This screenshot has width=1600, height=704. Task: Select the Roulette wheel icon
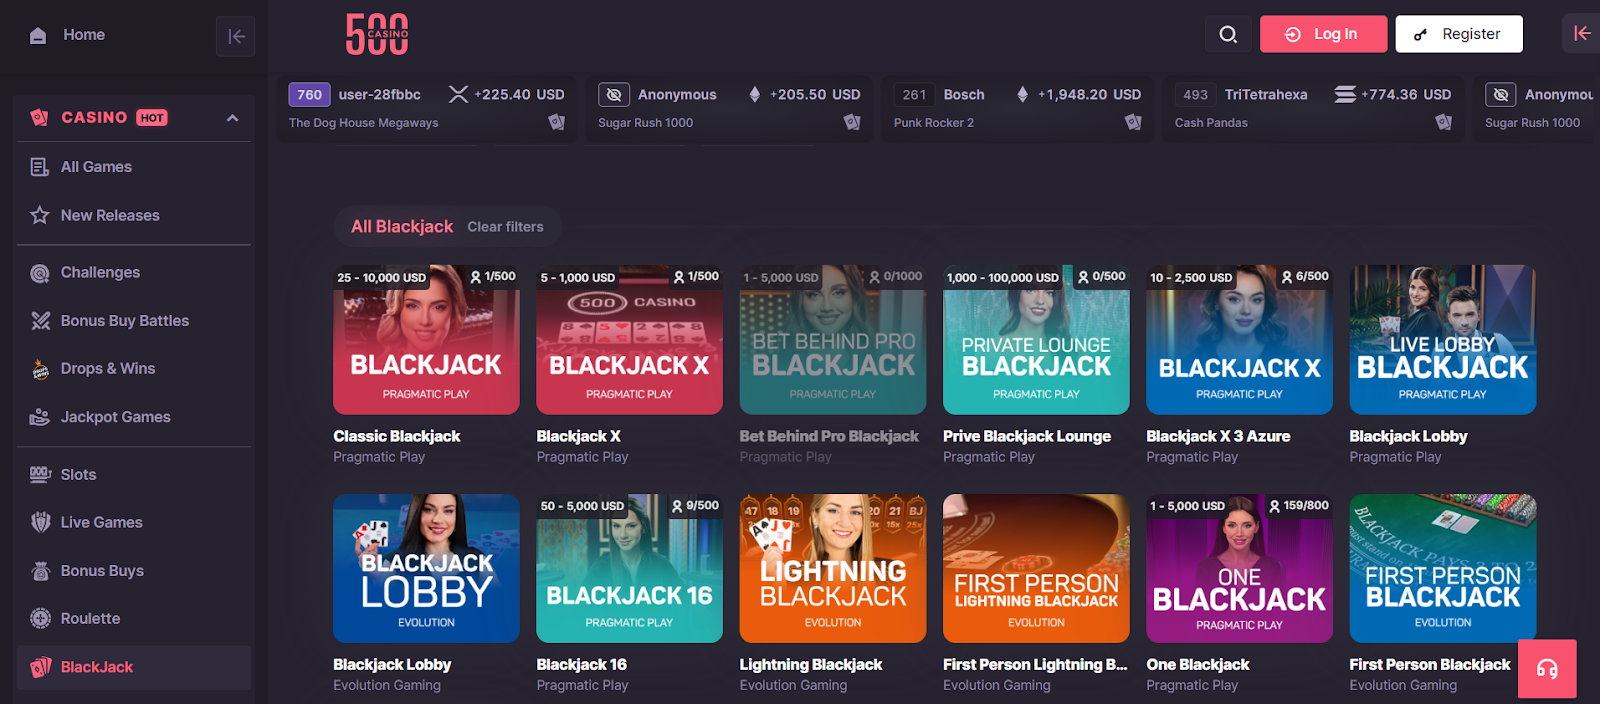tap(40, 619)
